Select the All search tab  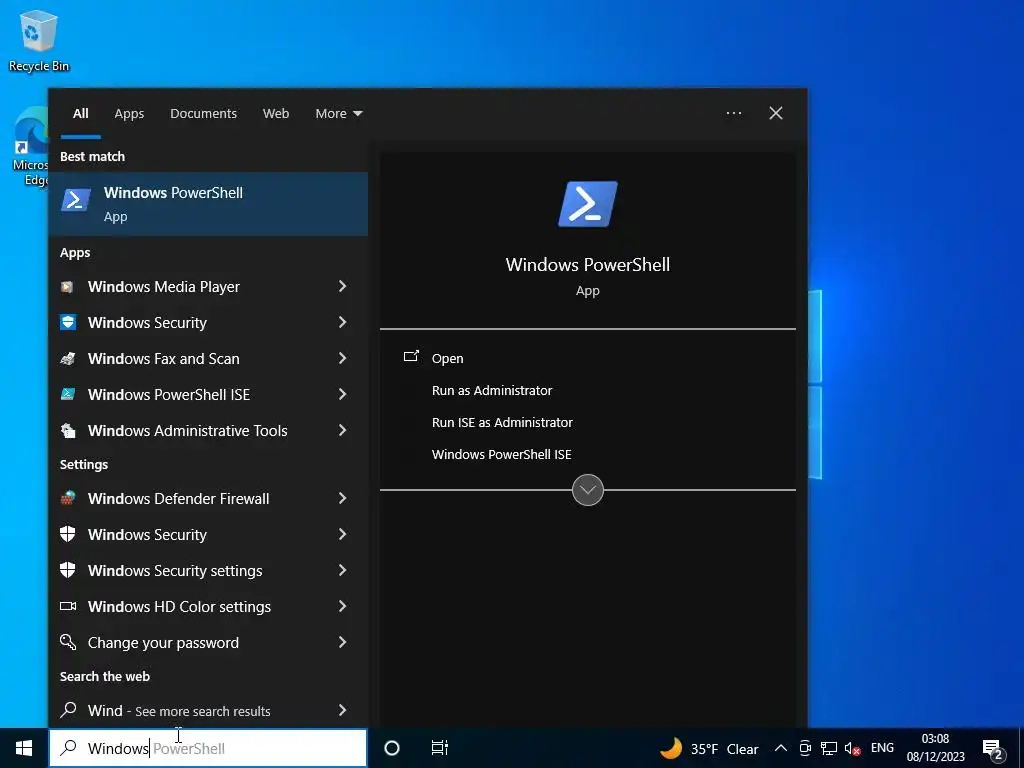click(x=81, y=114)
